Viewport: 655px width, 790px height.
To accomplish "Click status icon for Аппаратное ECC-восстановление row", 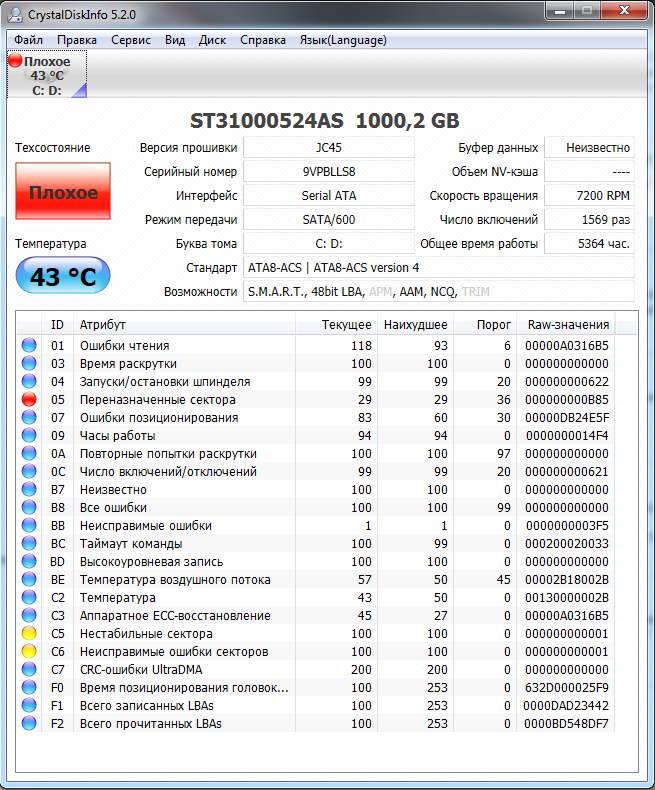I will click(x=29, y=615).
